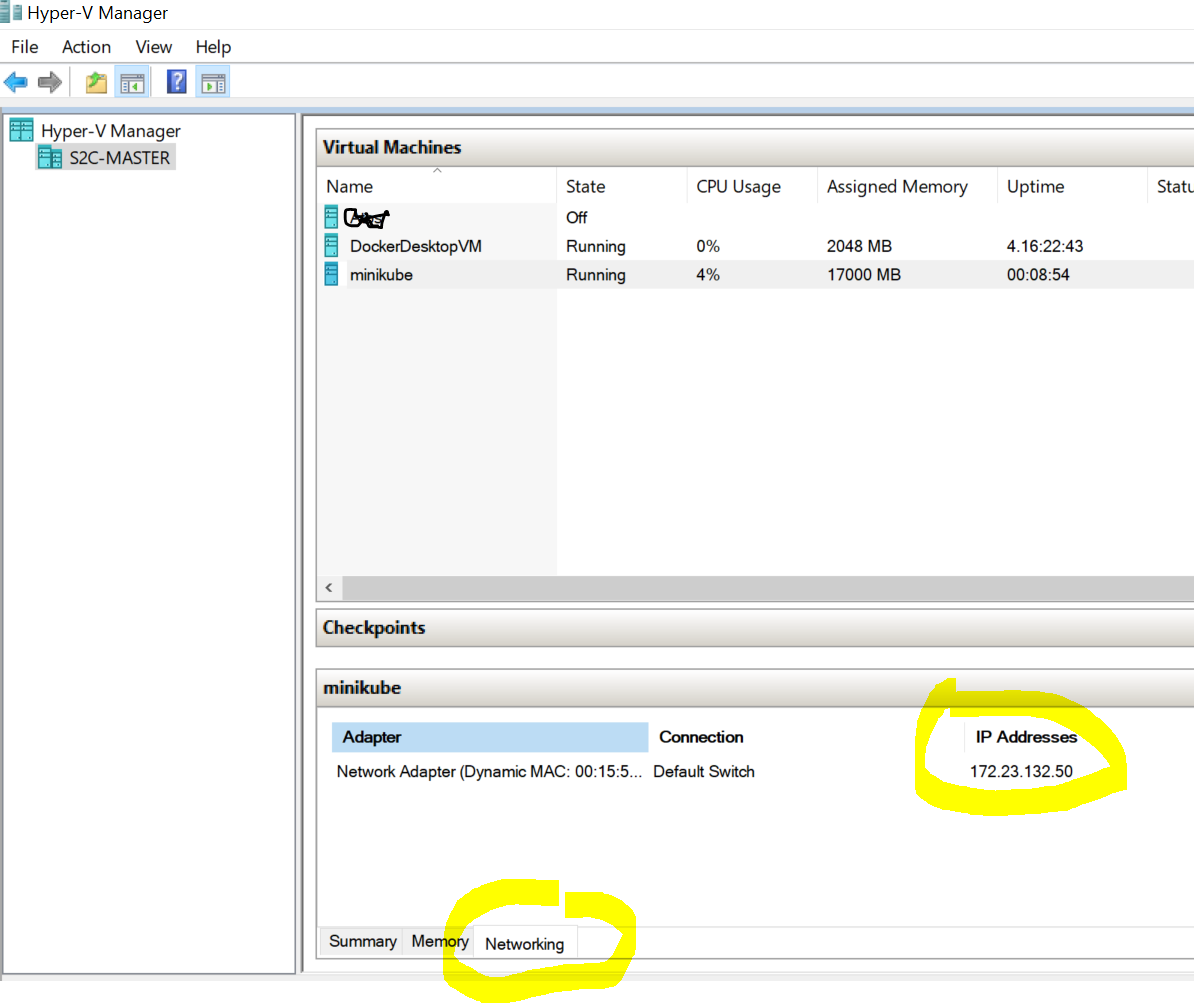The width and height of the screenshot is (1194, 1003).
Task: Click the icon of the powered-off VM
Action: click(331, 217)
